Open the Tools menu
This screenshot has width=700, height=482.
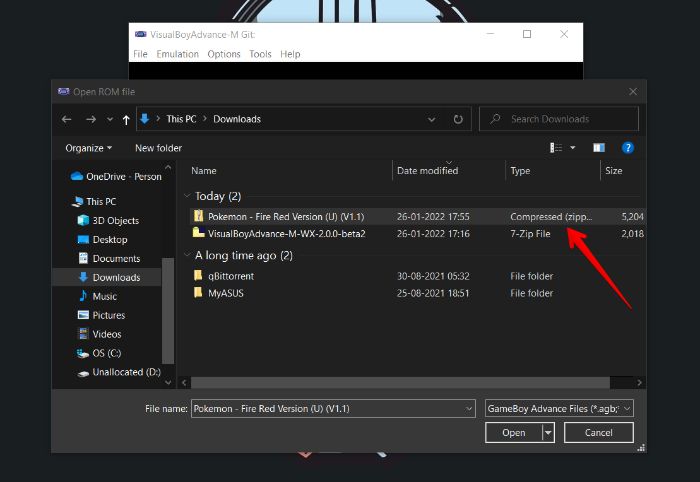(260, 54)
